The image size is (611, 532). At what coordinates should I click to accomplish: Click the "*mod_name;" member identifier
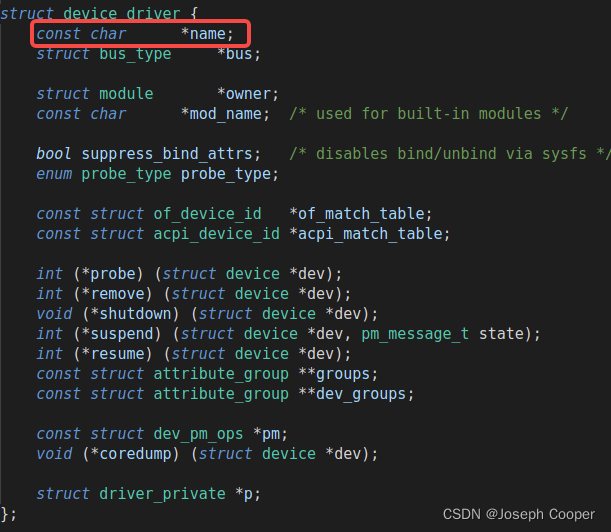[225, 114]
